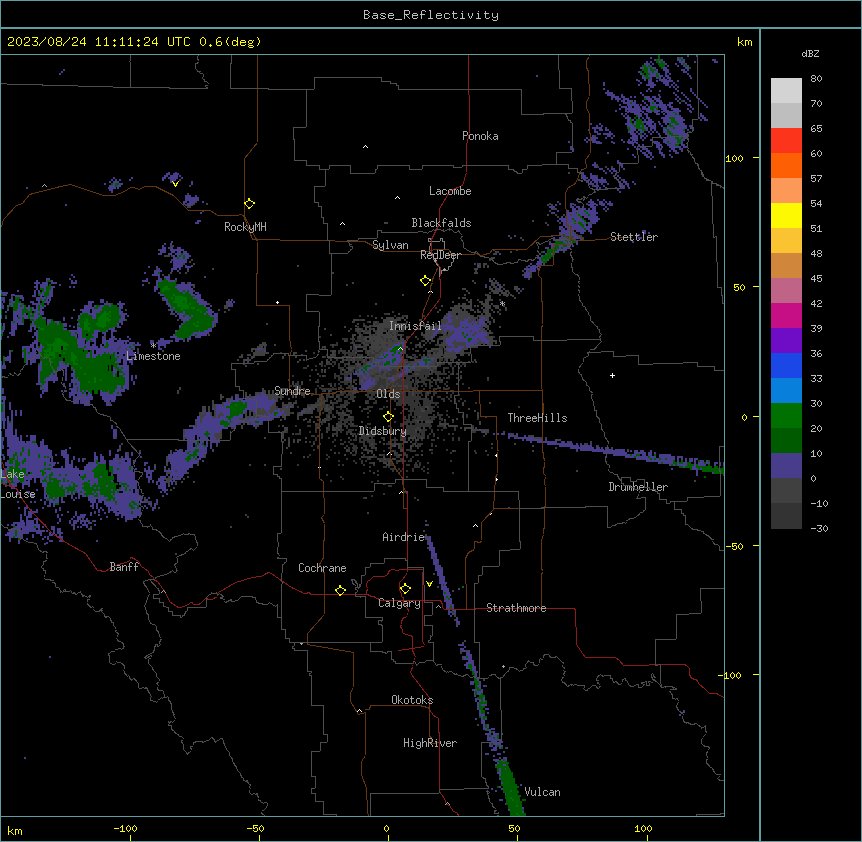Select the bright green 20-30 dBZ swatch

click(786, 416)
